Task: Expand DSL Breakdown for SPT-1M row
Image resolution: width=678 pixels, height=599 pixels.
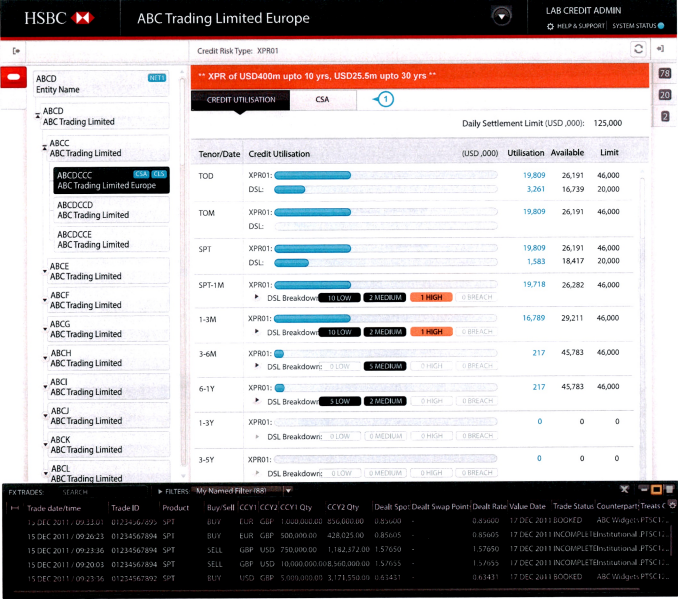Action: point(257,297)
